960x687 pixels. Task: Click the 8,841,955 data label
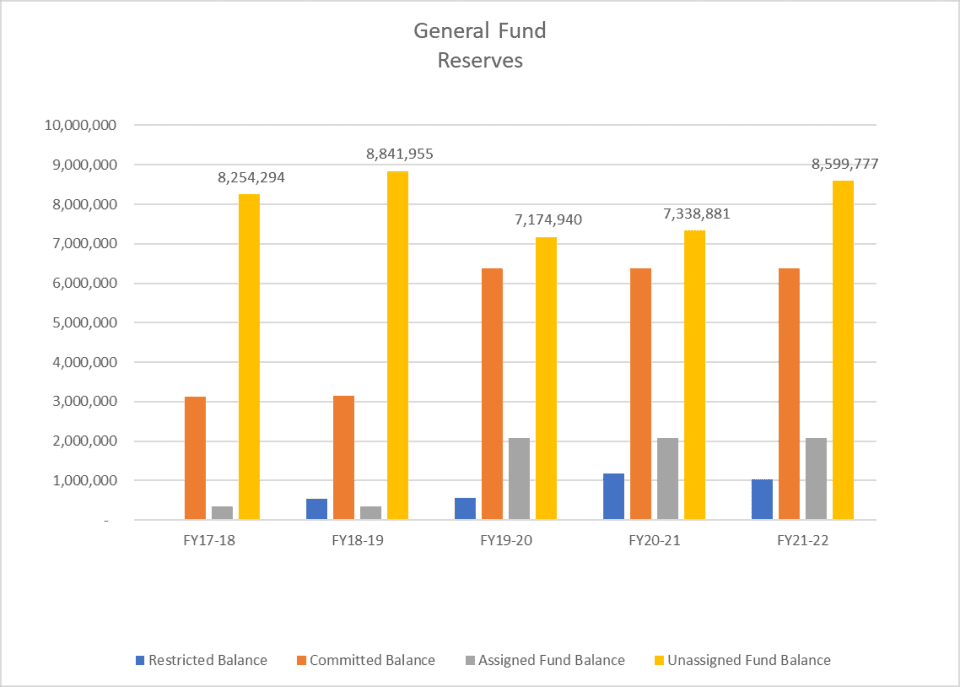click(399, 154)
